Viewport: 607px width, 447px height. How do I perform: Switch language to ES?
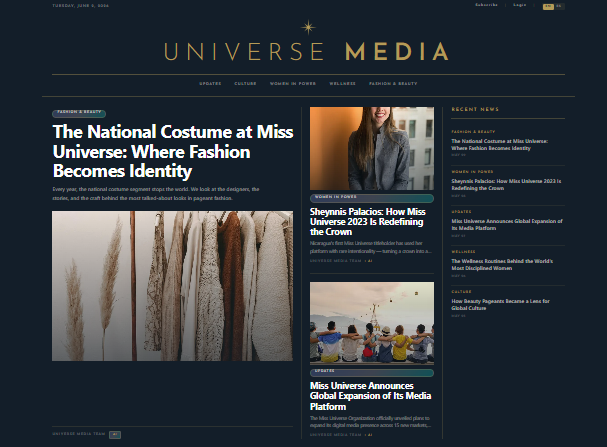pyautogui.click(x=559, y=6)
